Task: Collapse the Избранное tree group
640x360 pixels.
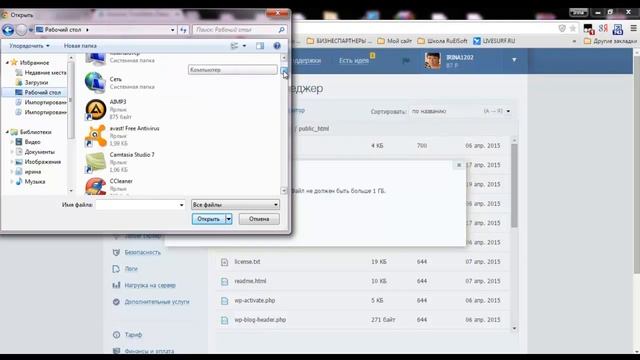Action: click(x=7, y=63)
